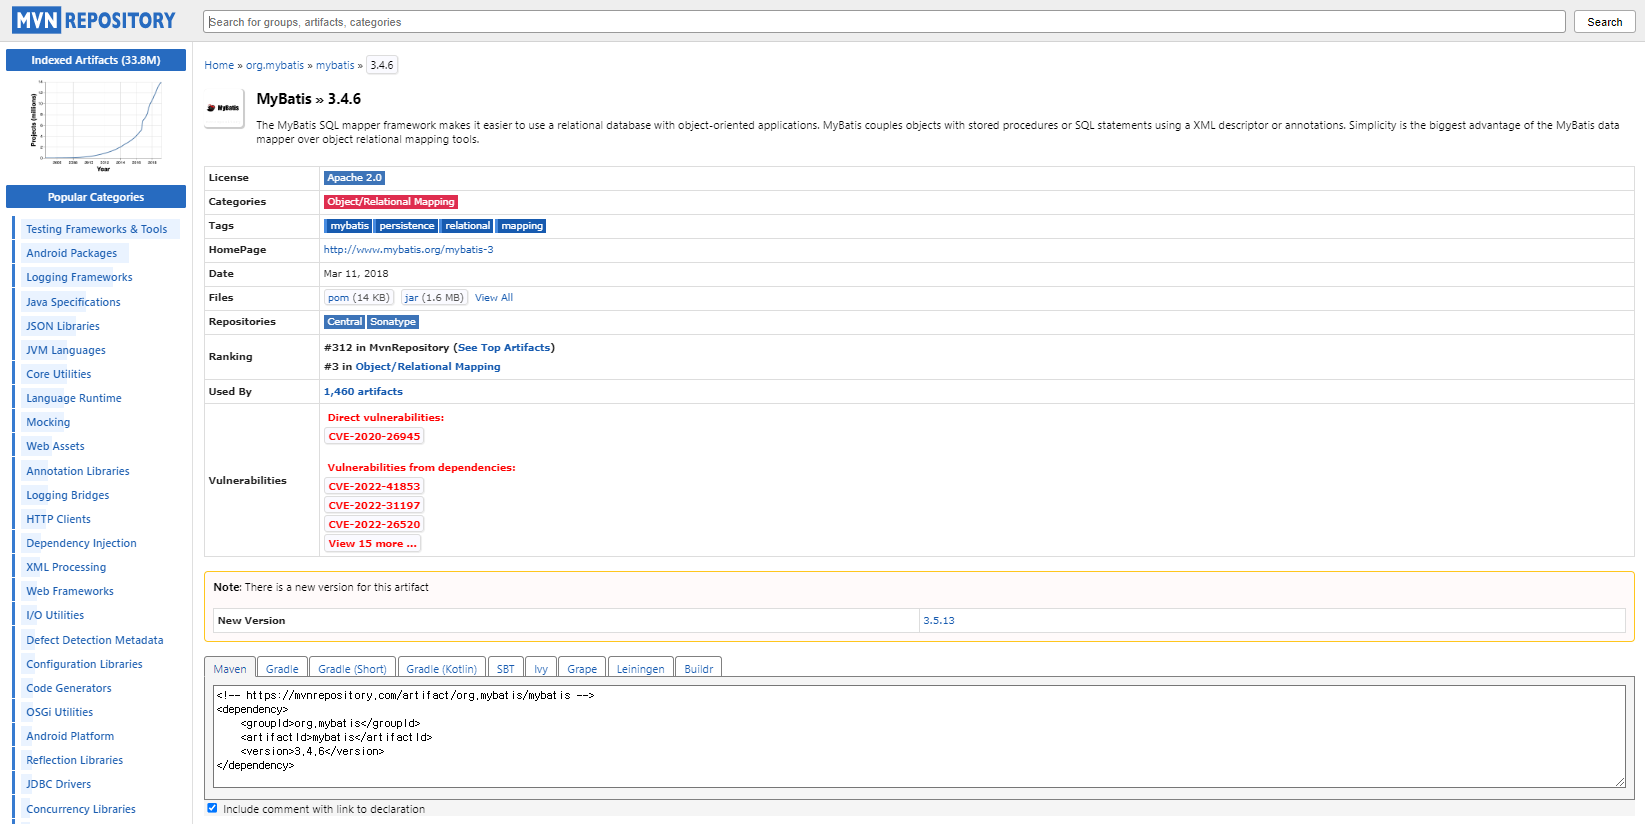The height and width of the screenshot is (824, 1645).
Task: Open JVM Languages category
Action: [x=66, y=350]
